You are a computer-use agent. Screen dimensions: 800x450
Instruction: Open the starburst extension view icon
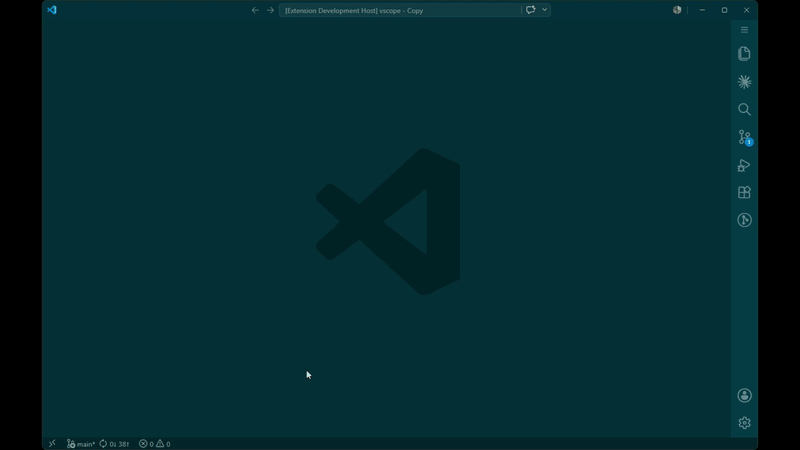(x=744, y=82)
